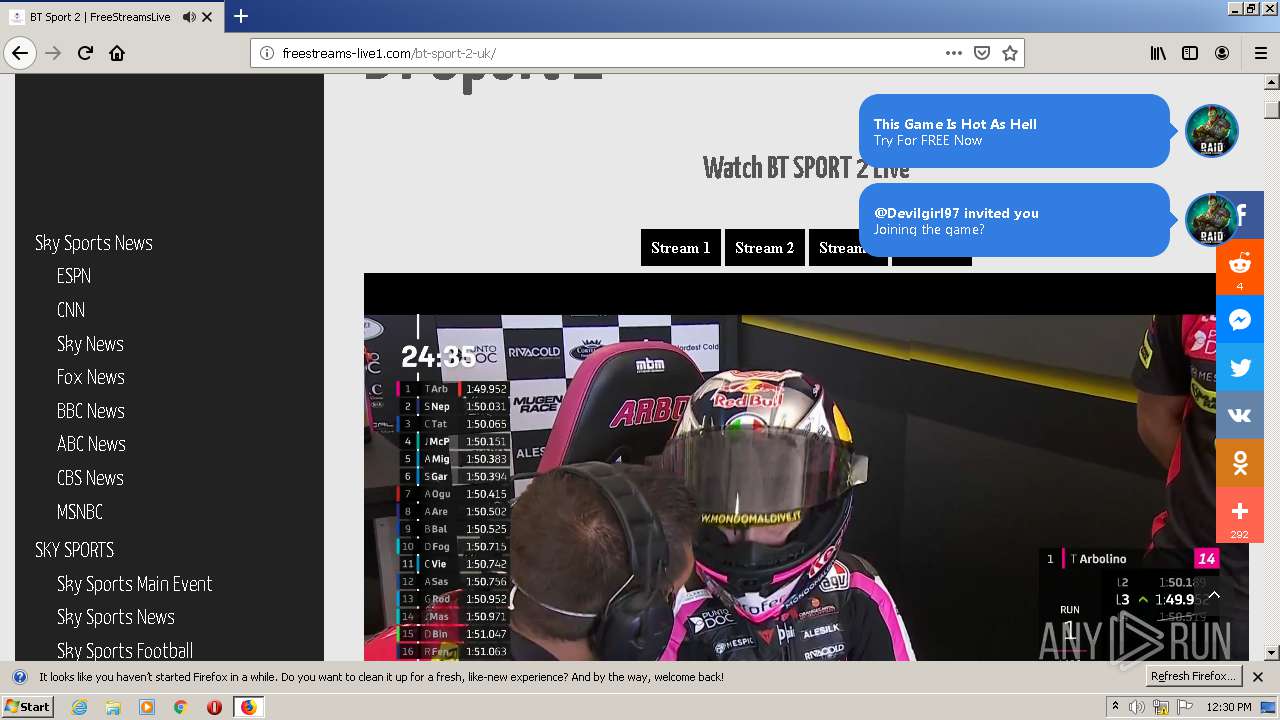Open the Library bookmarks panel
This screenshot has width=1280, height=720.
(x=1158, y=53)
